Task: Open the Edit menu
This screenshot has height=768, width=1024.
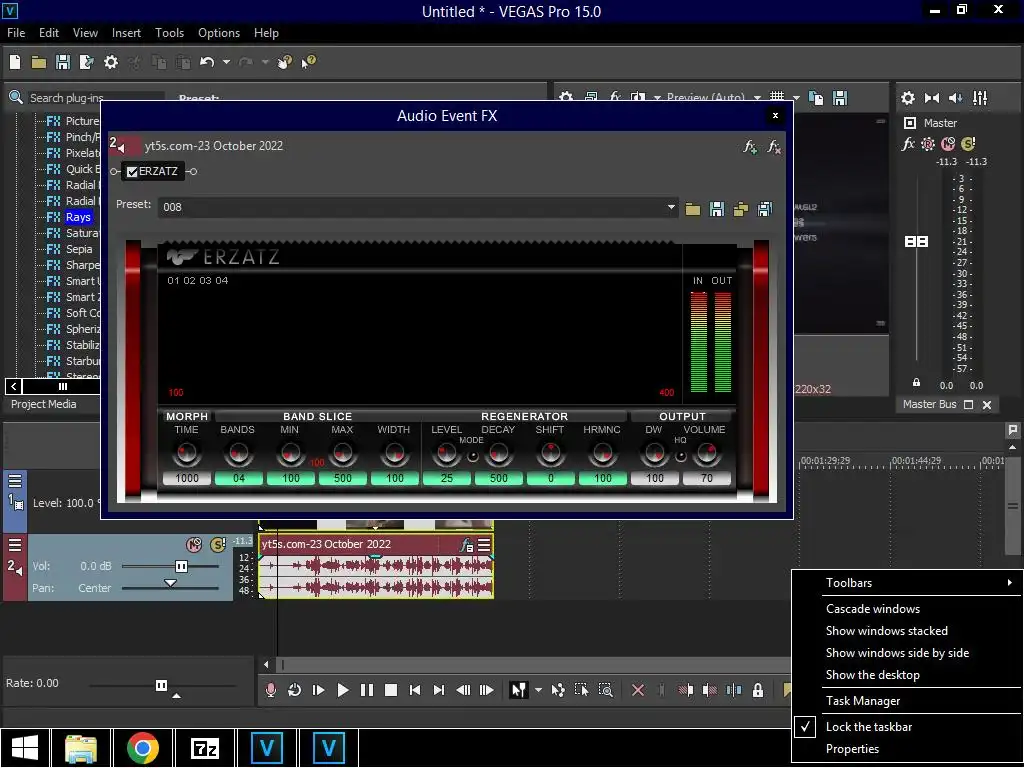Action: click(x=49, y=33)
